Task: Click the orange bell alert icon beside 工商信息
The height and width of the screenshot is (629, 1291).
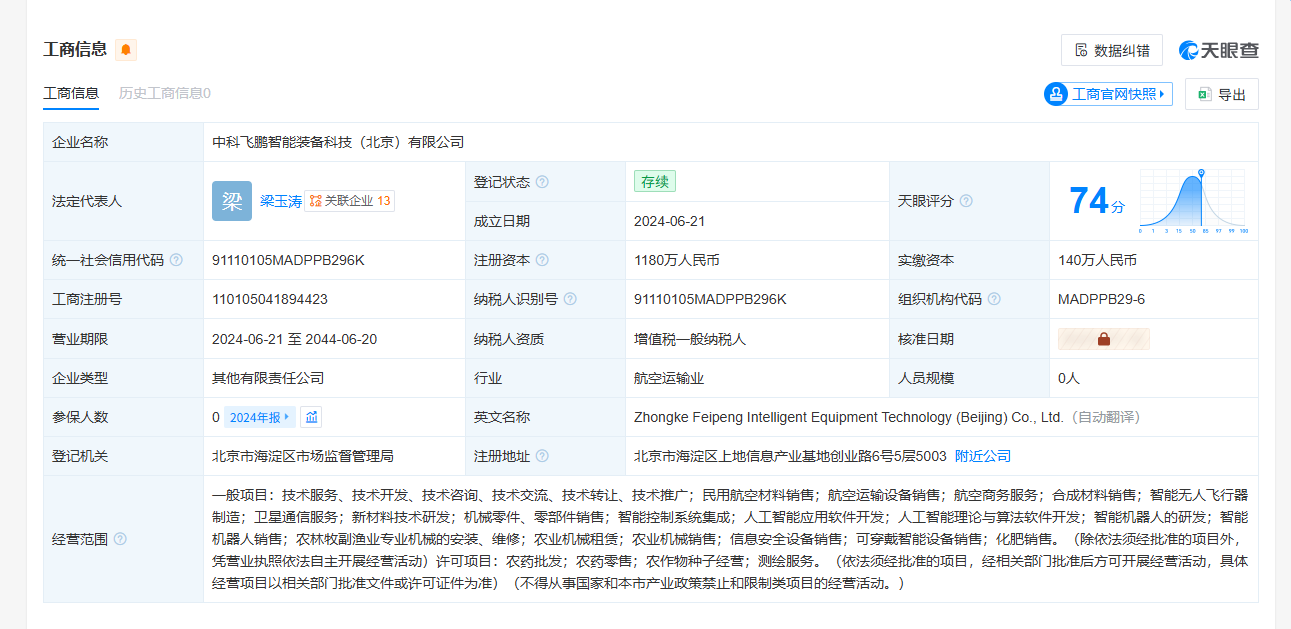Action: [126, 50]
